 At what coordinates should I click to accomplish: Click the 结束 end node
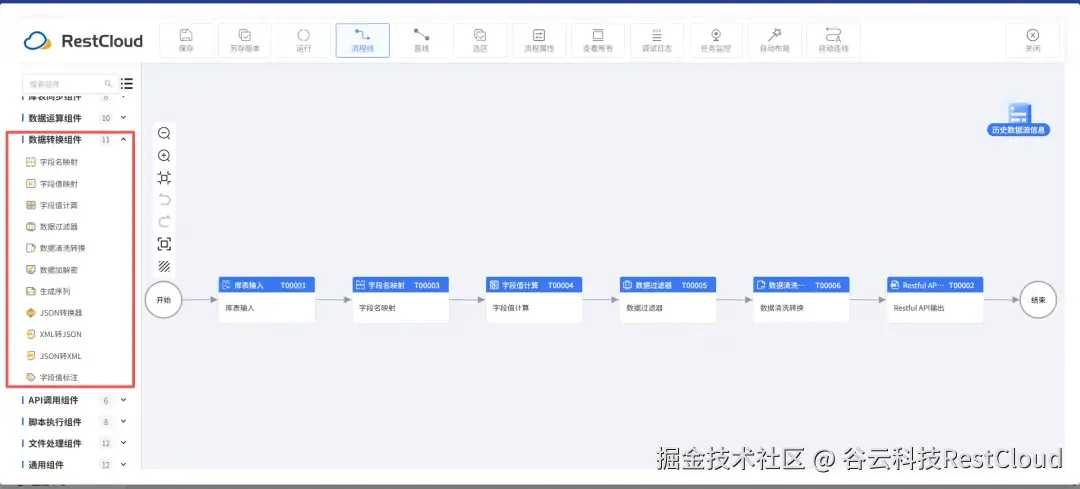[x=1038, y=300]
